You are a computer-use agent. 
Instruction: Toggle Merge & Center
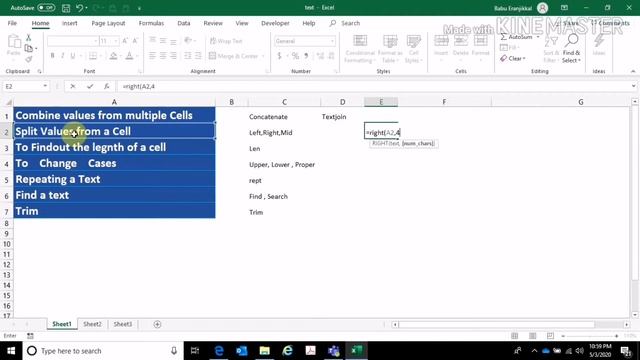click(x=234, y=56)
